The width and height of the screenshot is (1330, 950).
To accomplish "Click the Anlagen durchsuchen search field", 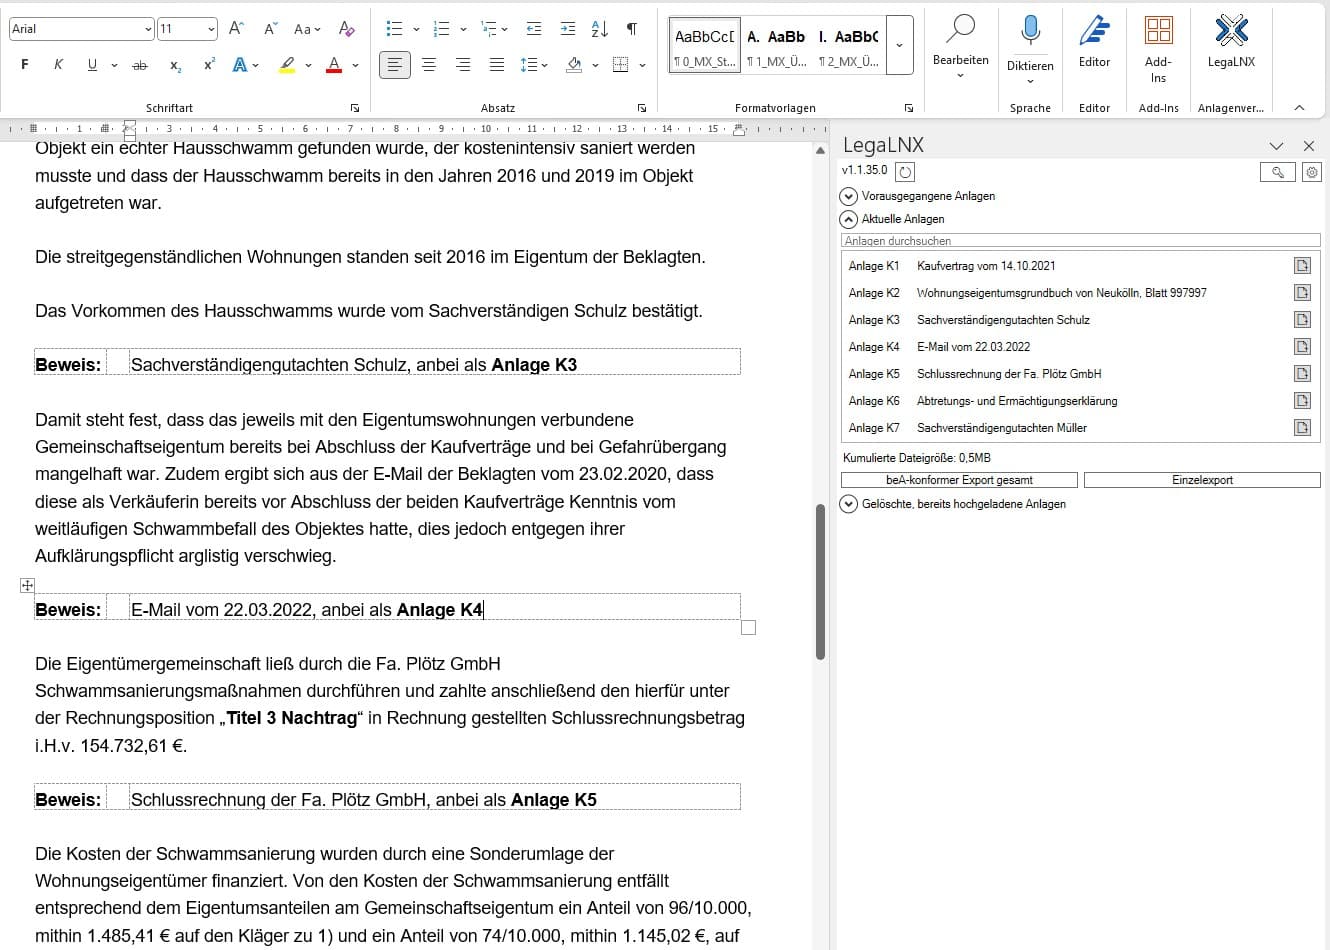I will pos(1080,241).
